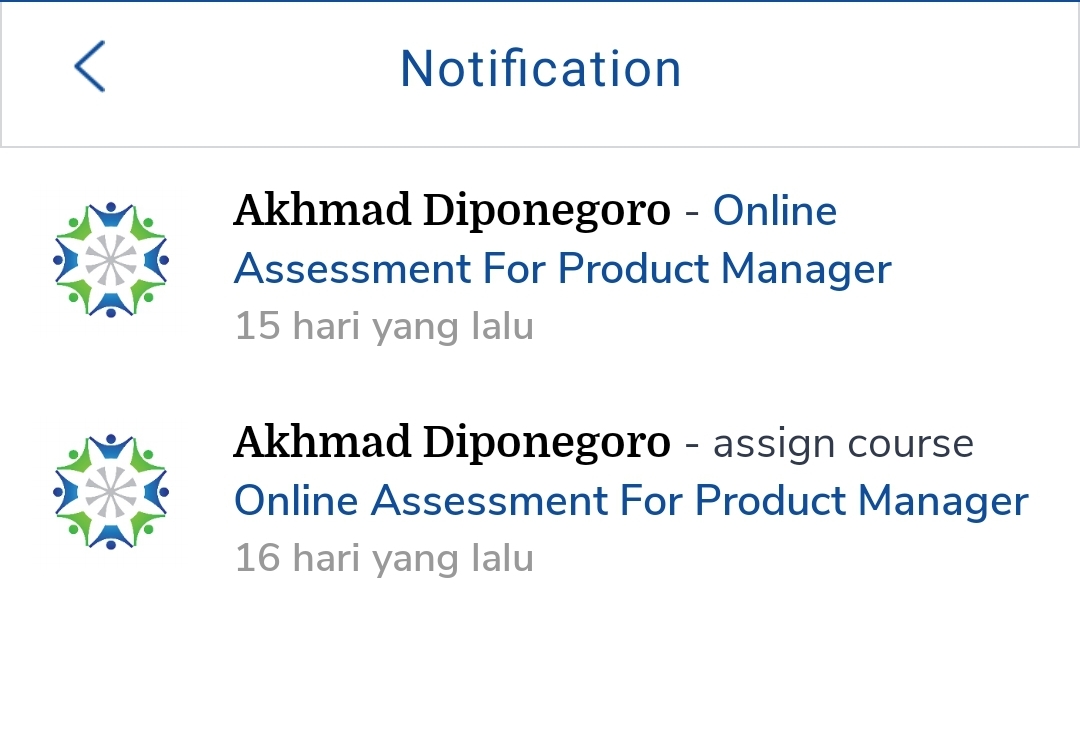Click the dash separator before "Online" in top notification
The width and height of the screenshot is (1080, 742).
(x=692, y=212)
